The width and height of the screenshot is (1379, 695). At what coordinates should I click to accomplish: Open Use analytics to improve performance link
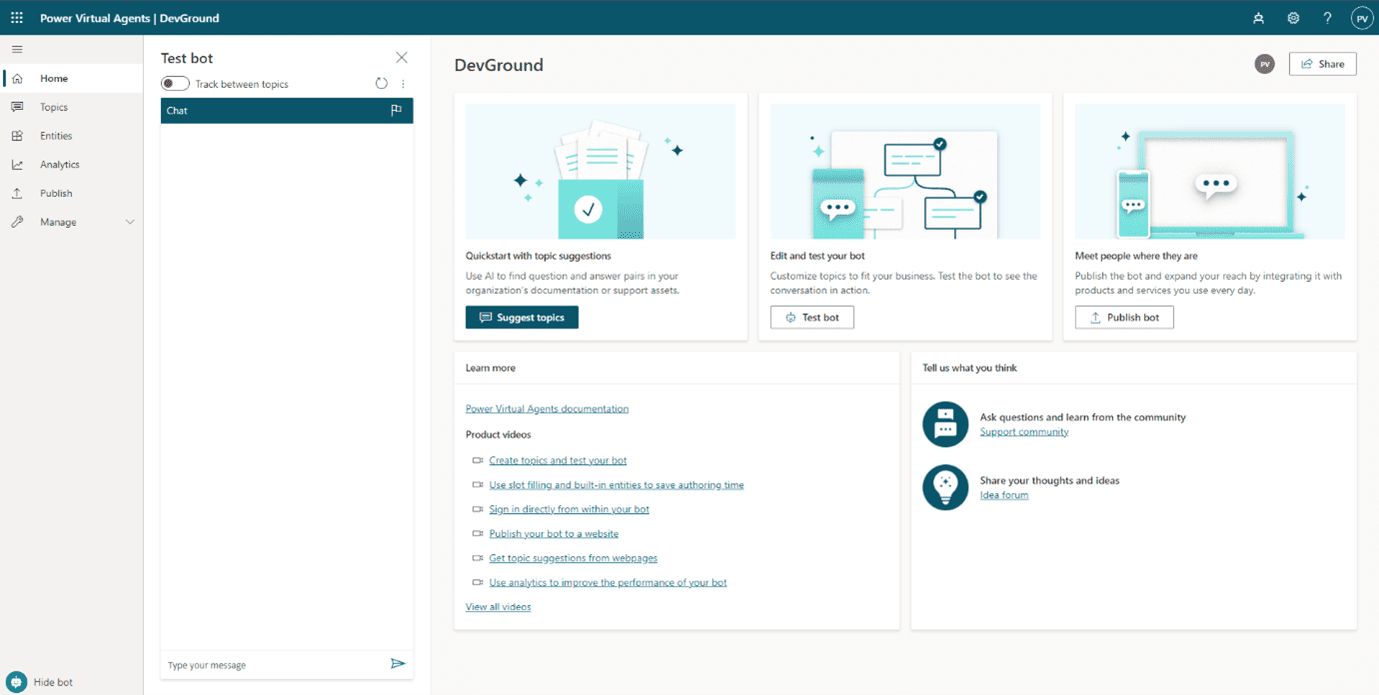click(608, 582)
